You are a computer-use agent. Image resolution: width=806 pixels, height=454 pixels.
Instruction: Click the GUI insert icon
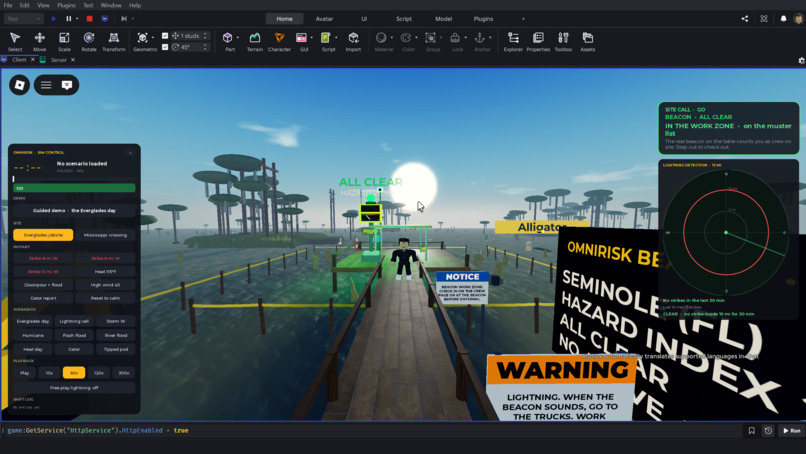click(x=301, y=38)
